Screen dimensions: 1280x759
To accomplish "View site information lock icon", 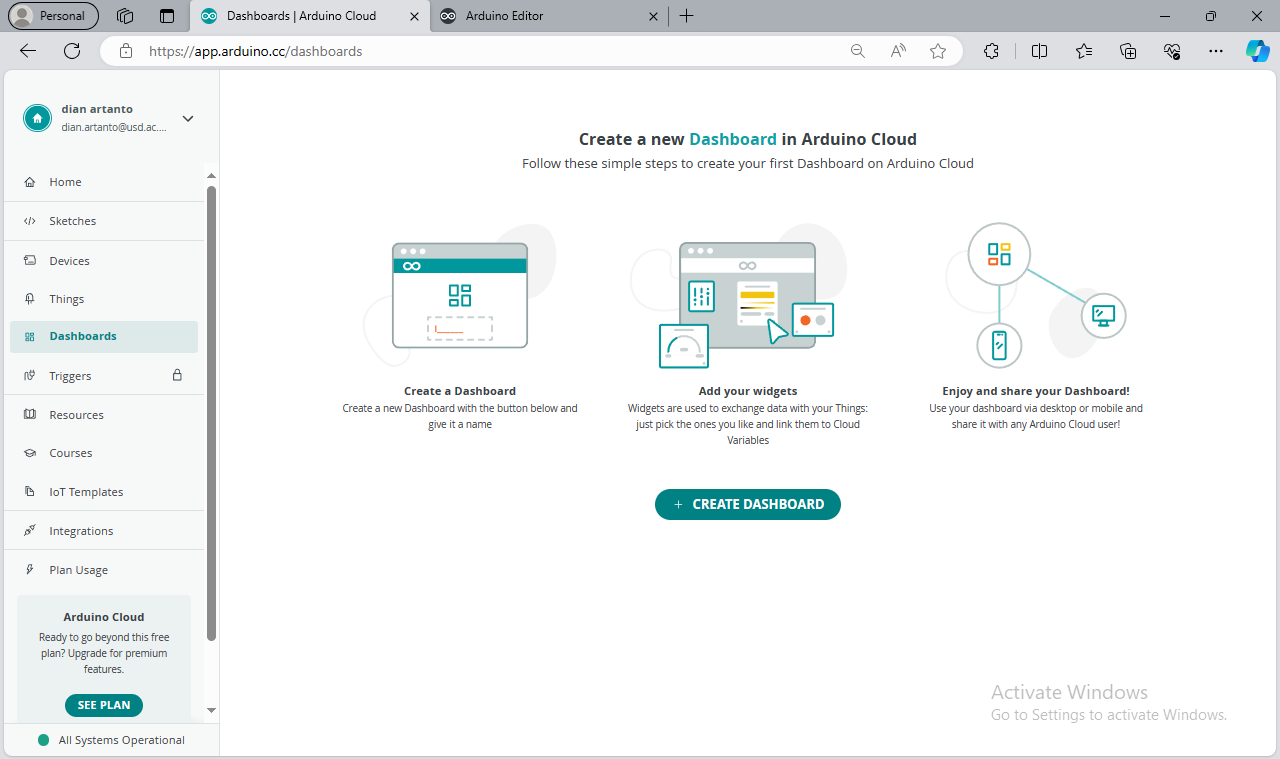I will pyautogui.click(x=125, y=51).
